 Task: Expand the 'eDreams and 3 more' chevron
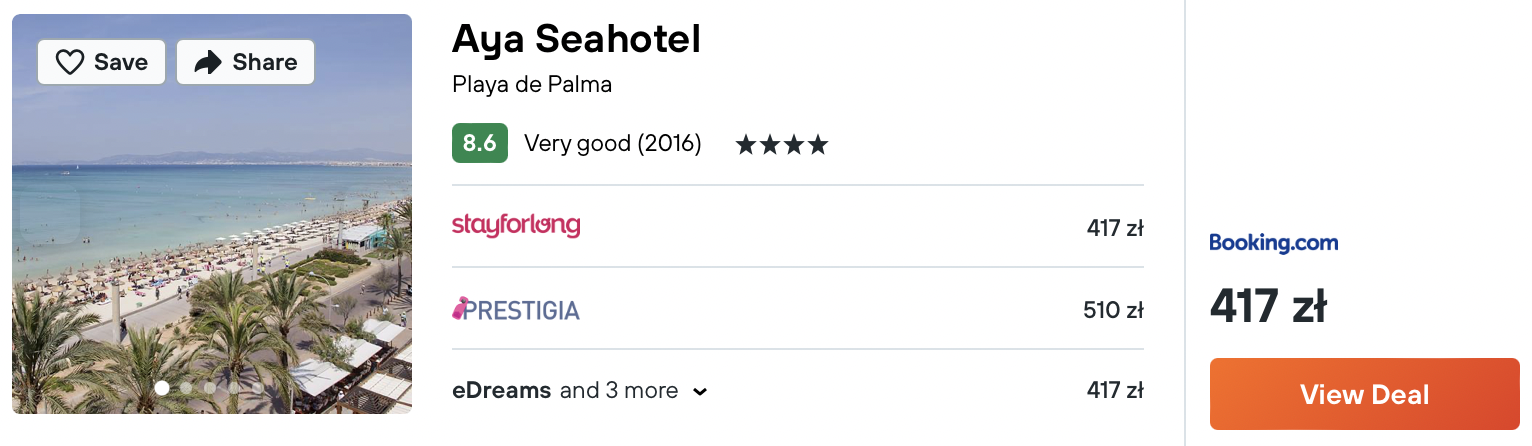(x=700, y=392)
